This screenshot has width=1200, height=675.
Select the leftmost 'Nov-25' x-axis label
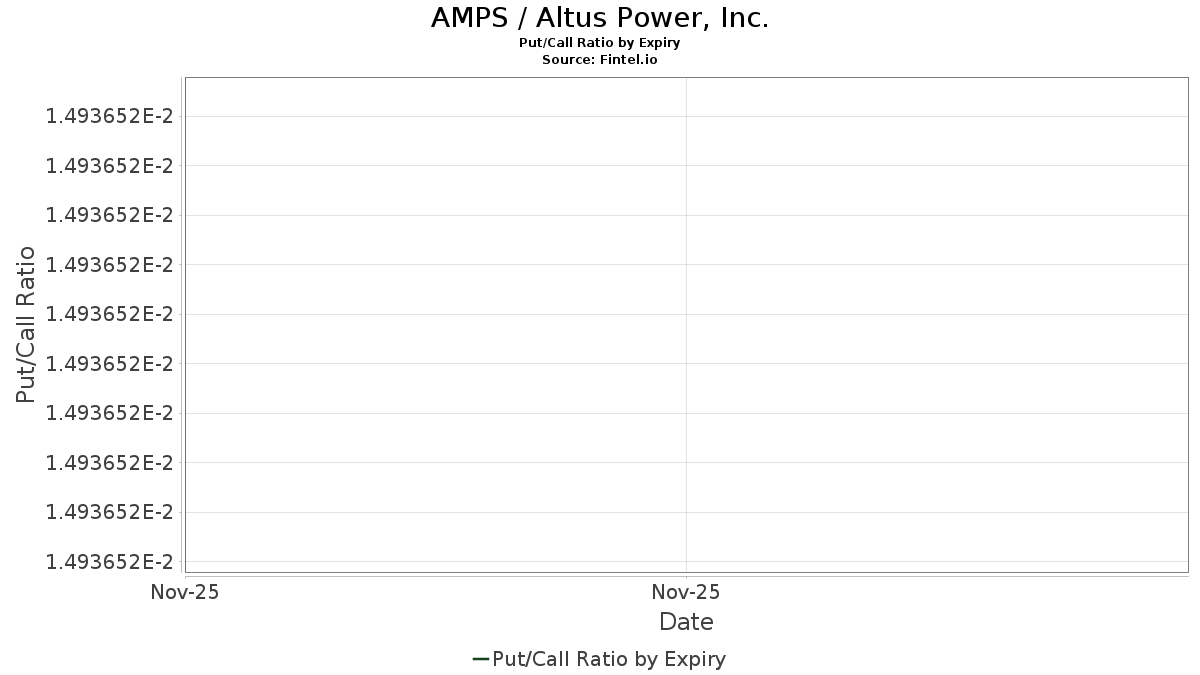click(185, 592)
